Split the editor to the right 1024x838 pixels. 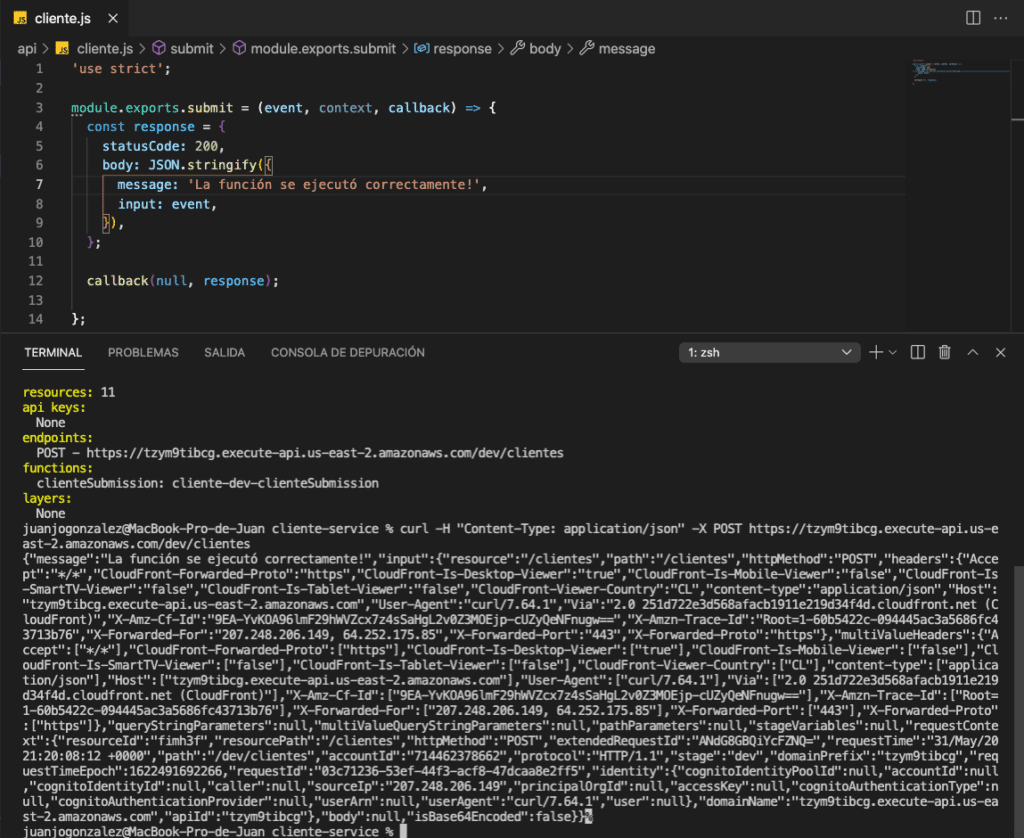point(973,18)
